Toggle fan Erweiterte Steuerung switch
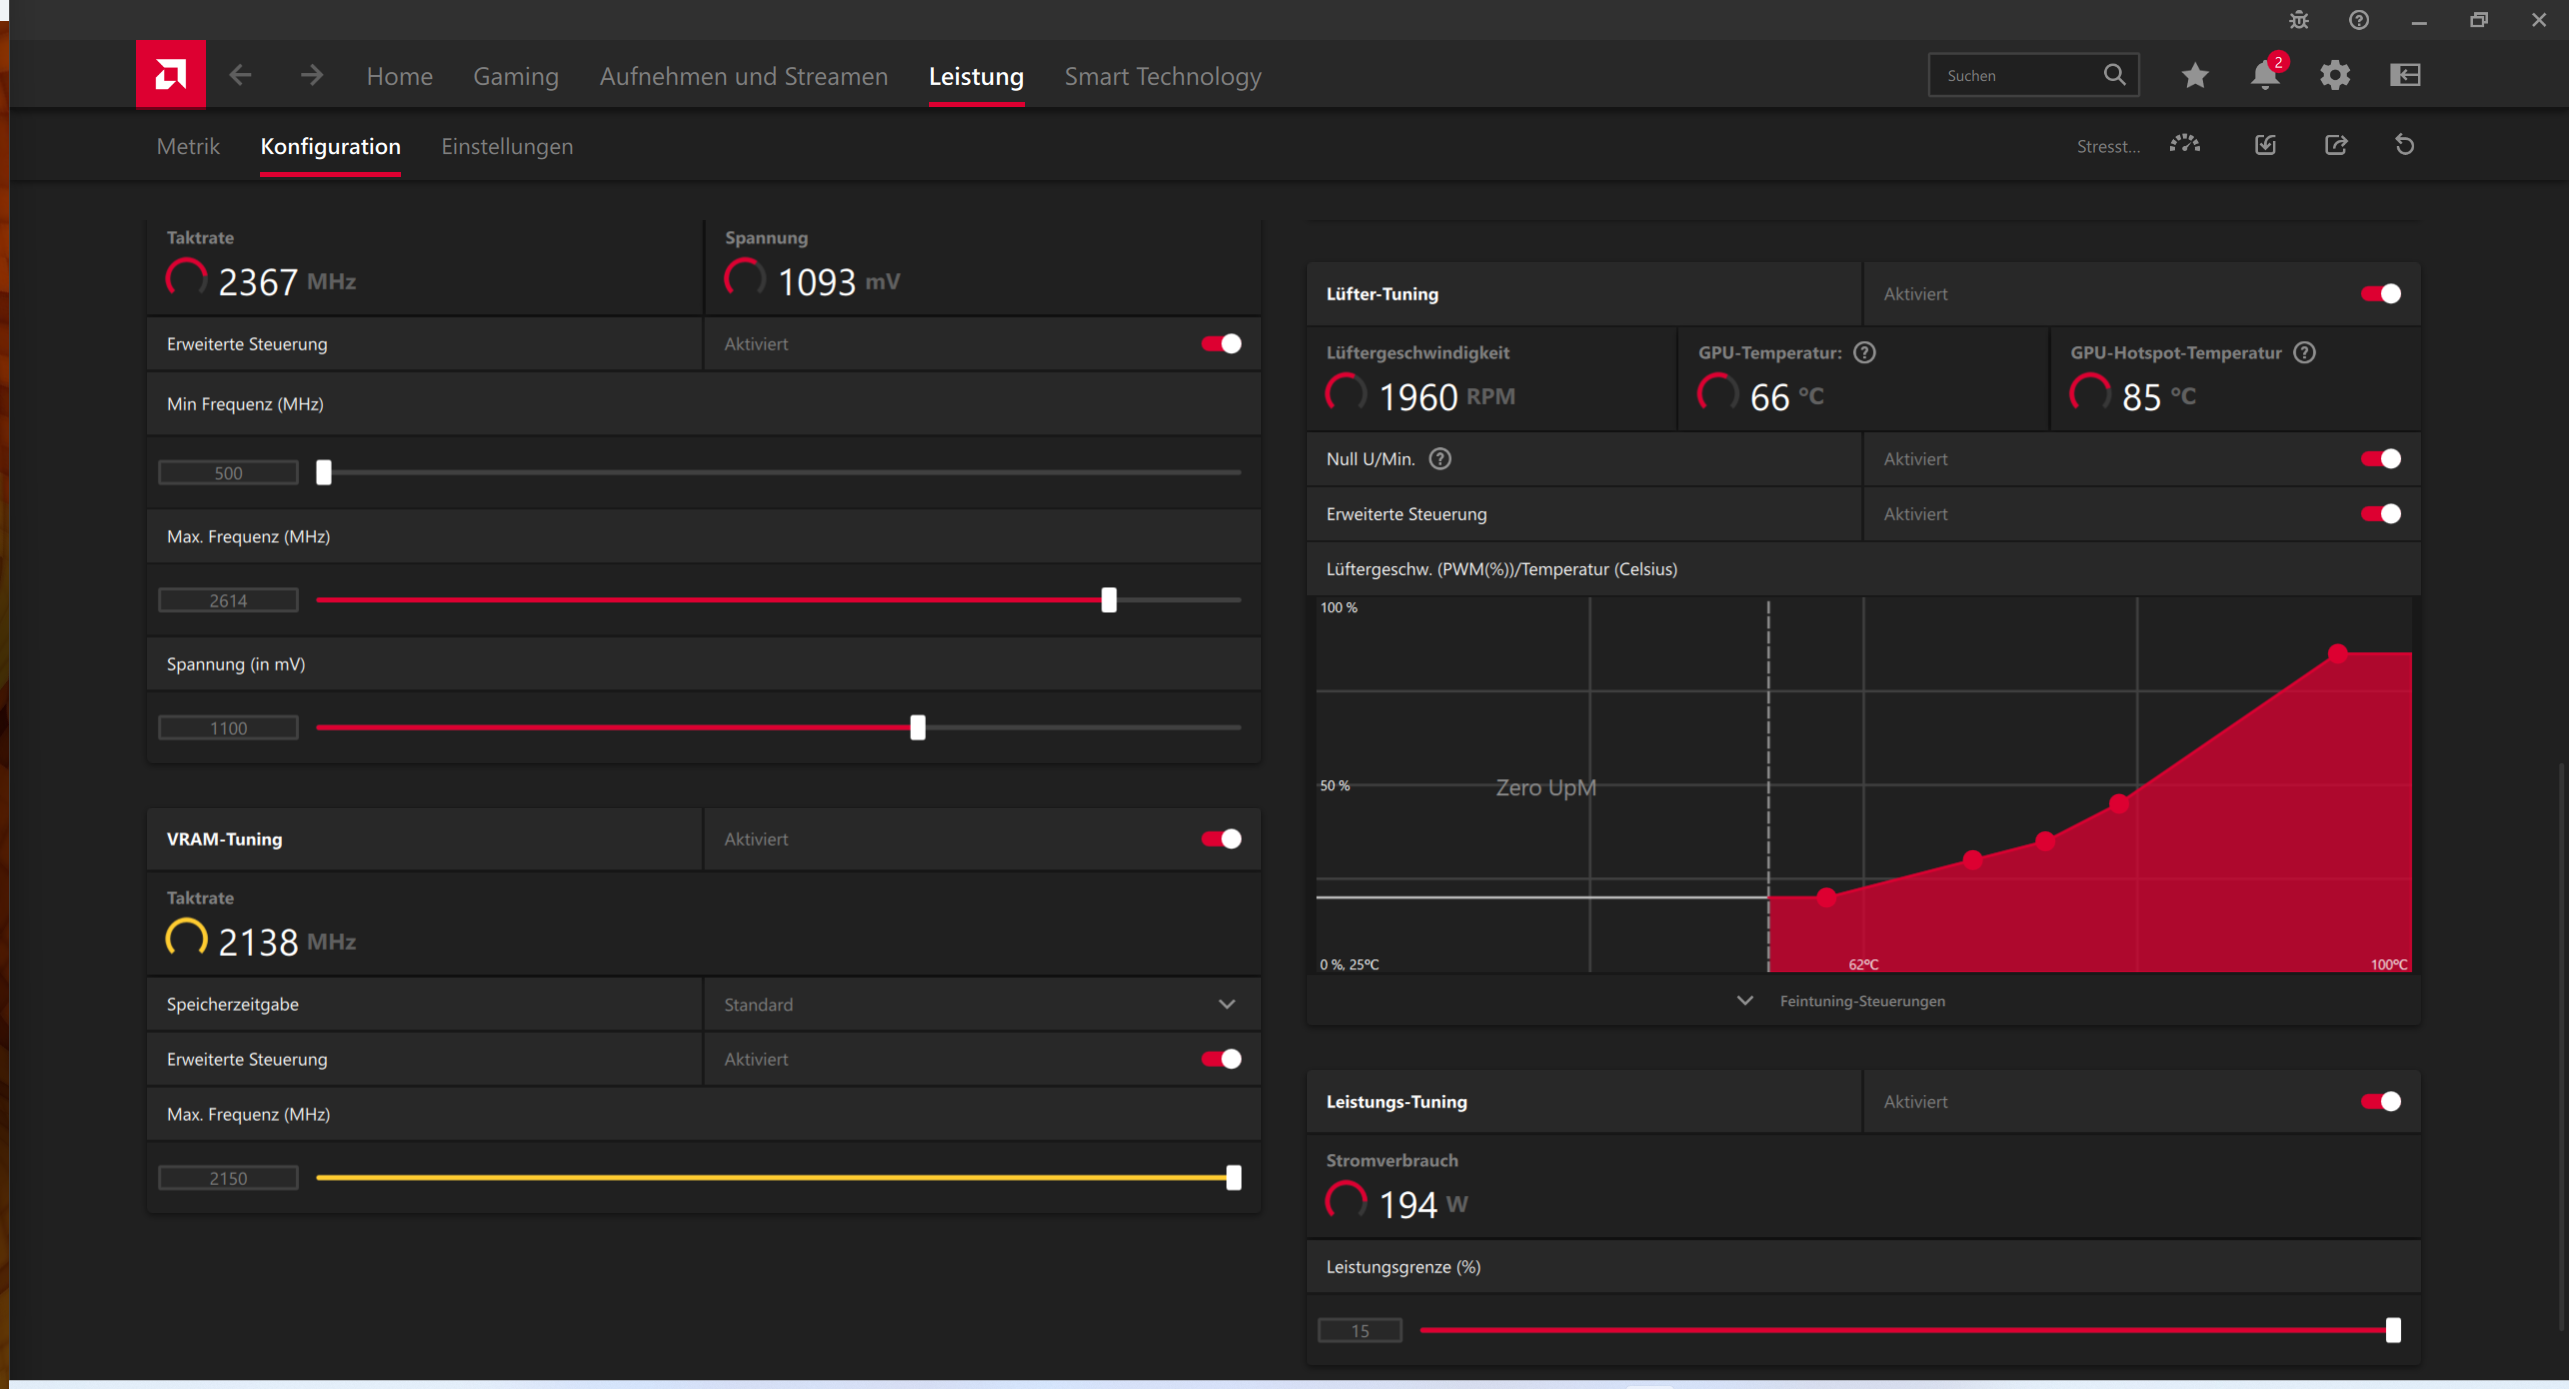Image resolution: width=2569 pixels, height=1389 pixels. [x=2381, y=514]
